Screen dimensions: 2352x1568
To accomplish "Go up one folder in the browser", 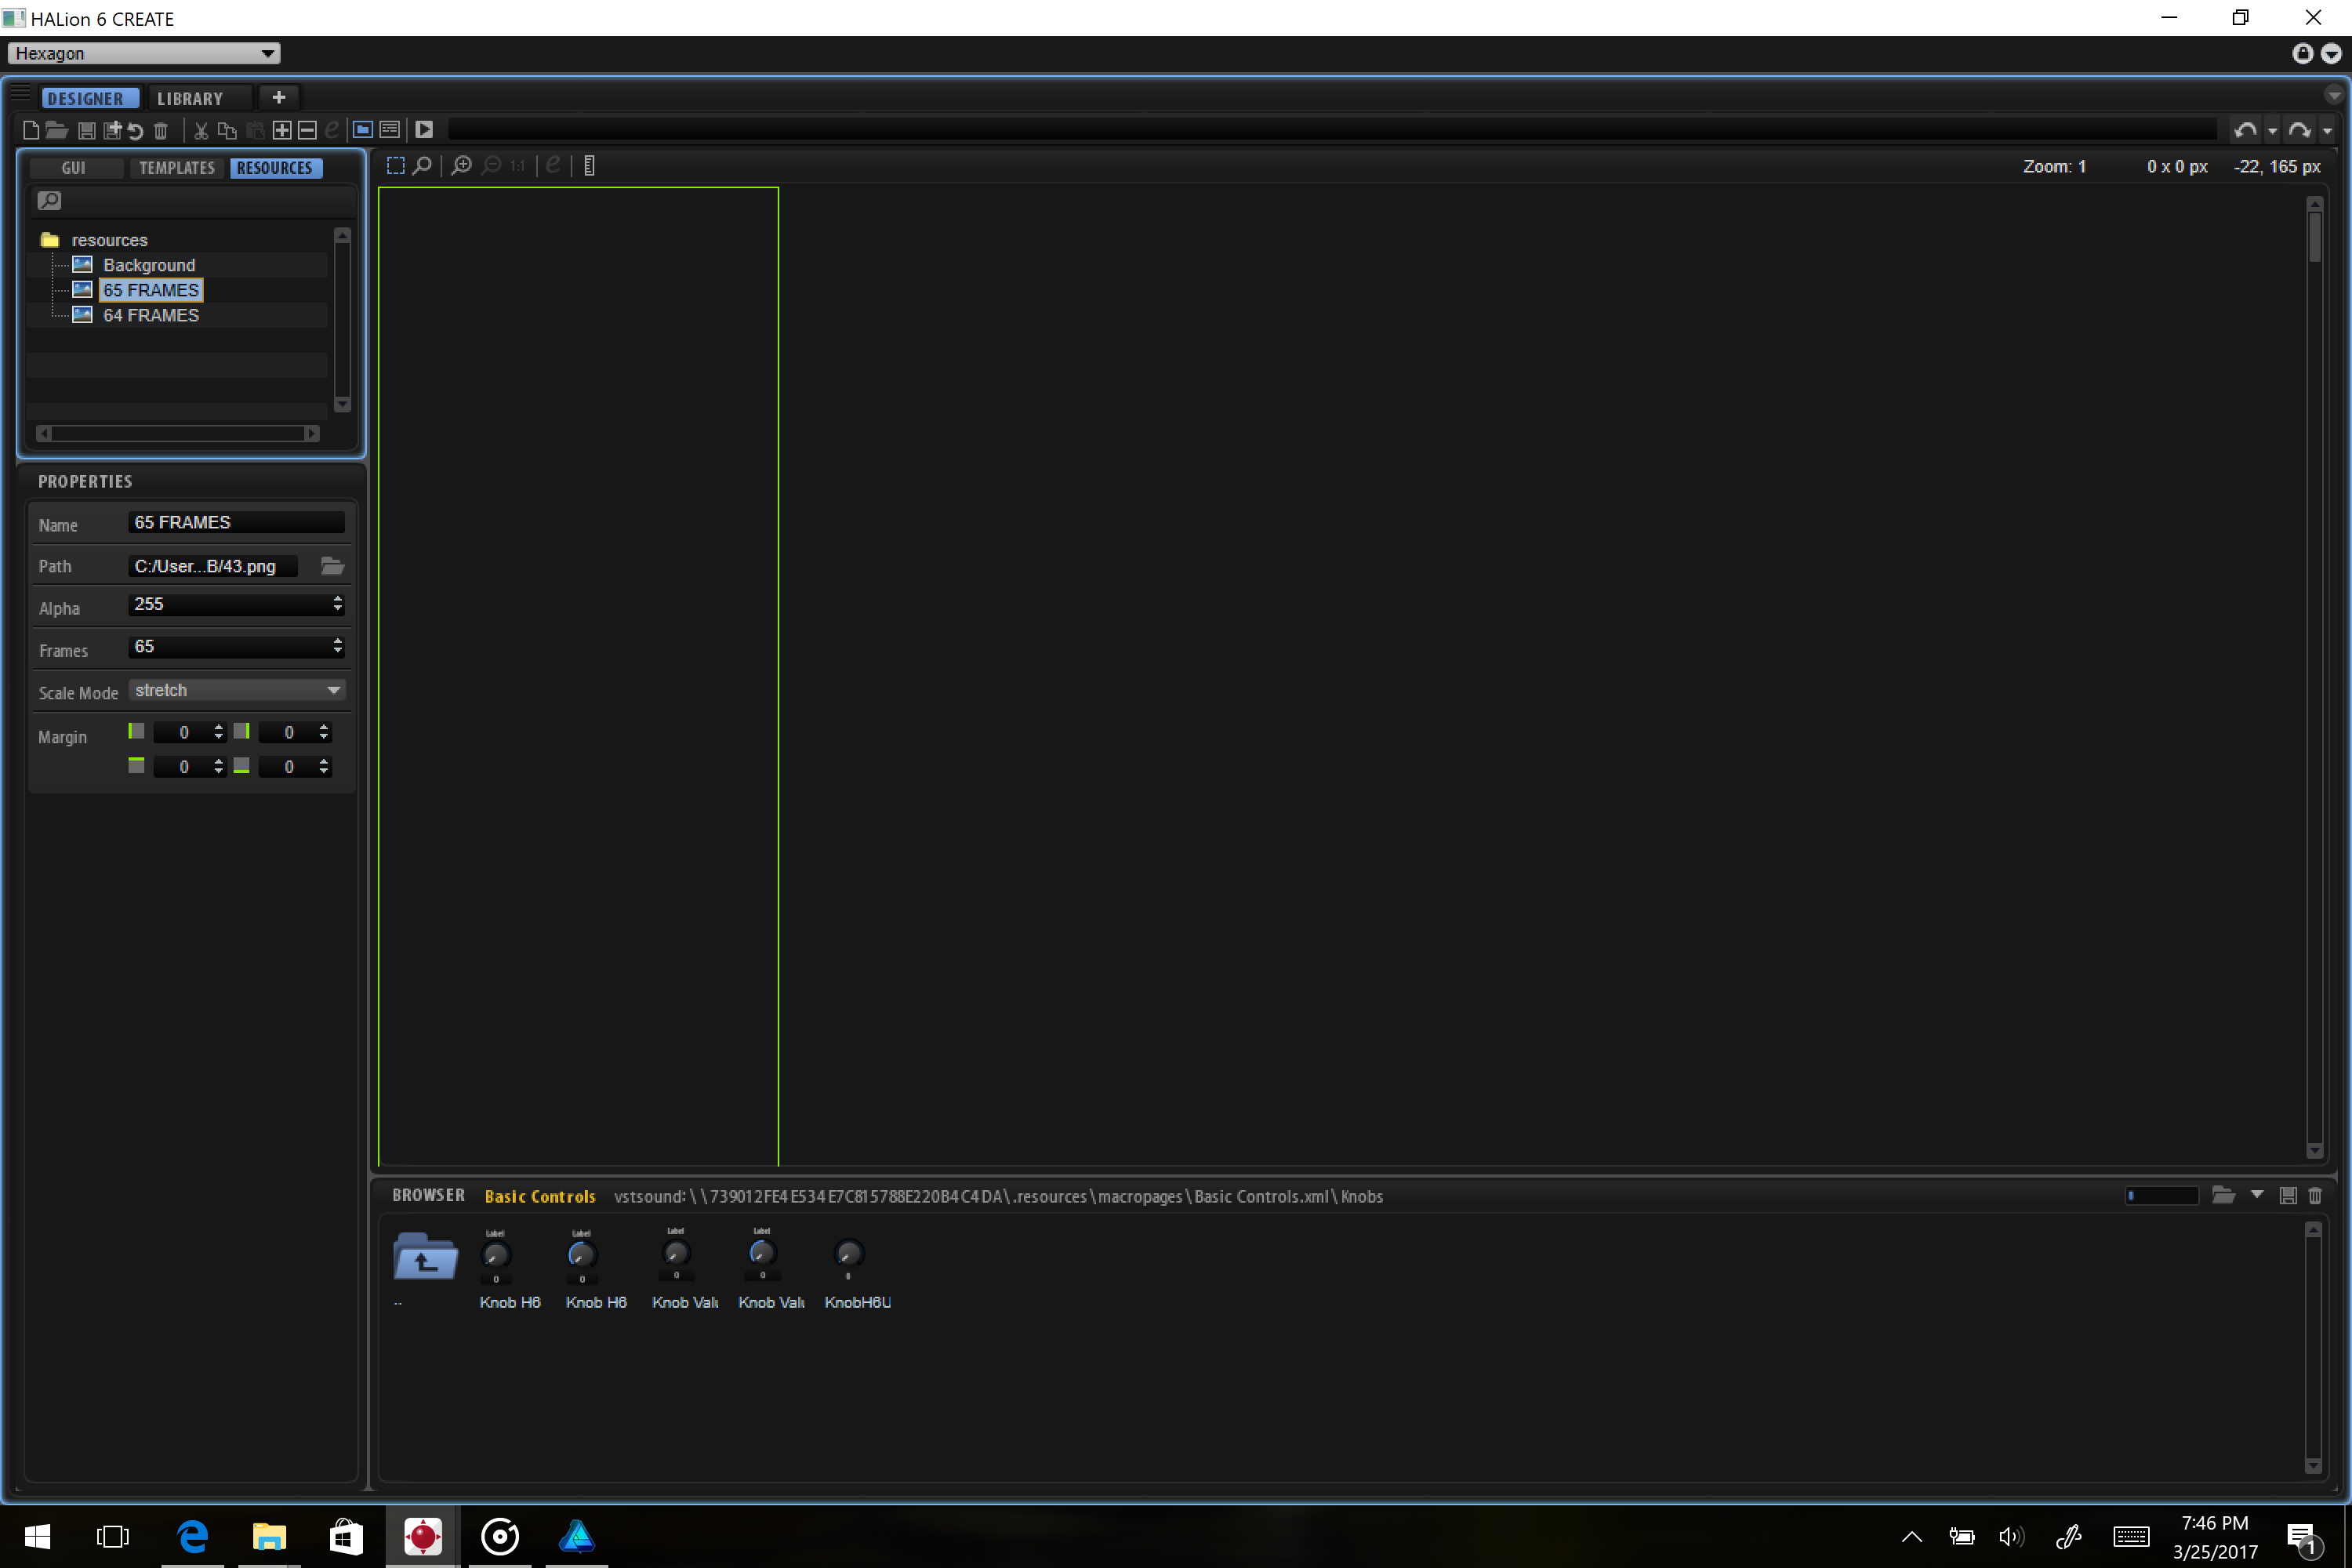I will pos(425,1257).
